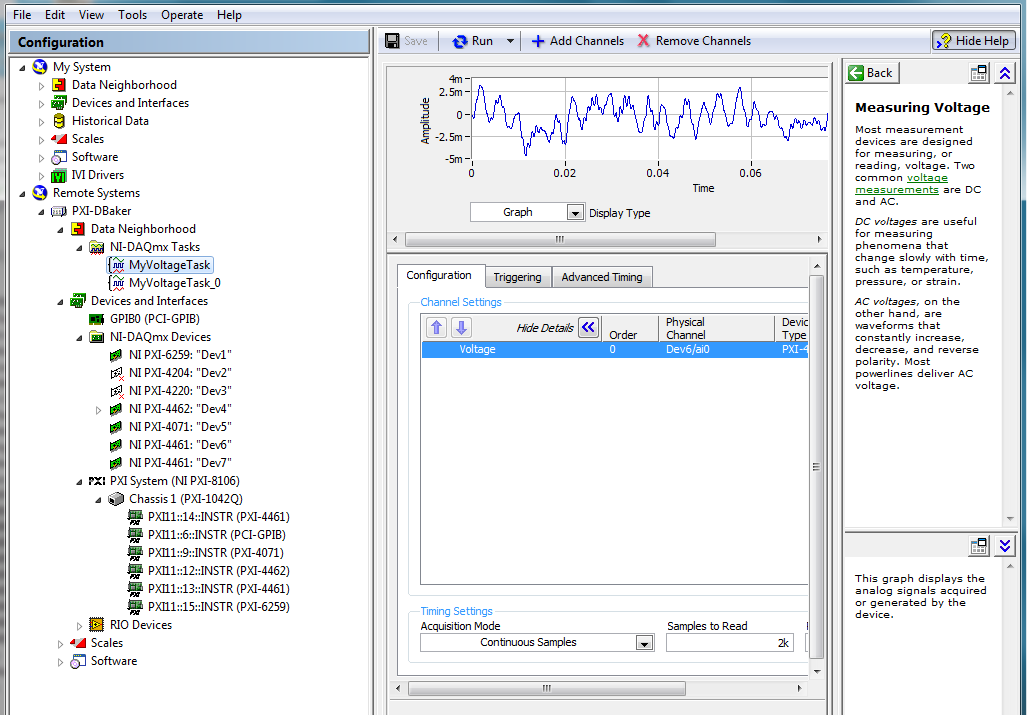Image resolution: width=1027 pixels, height=715 pixels.
Task: Expand the lower context help chevron
Action: click(x=1005, y=546)
